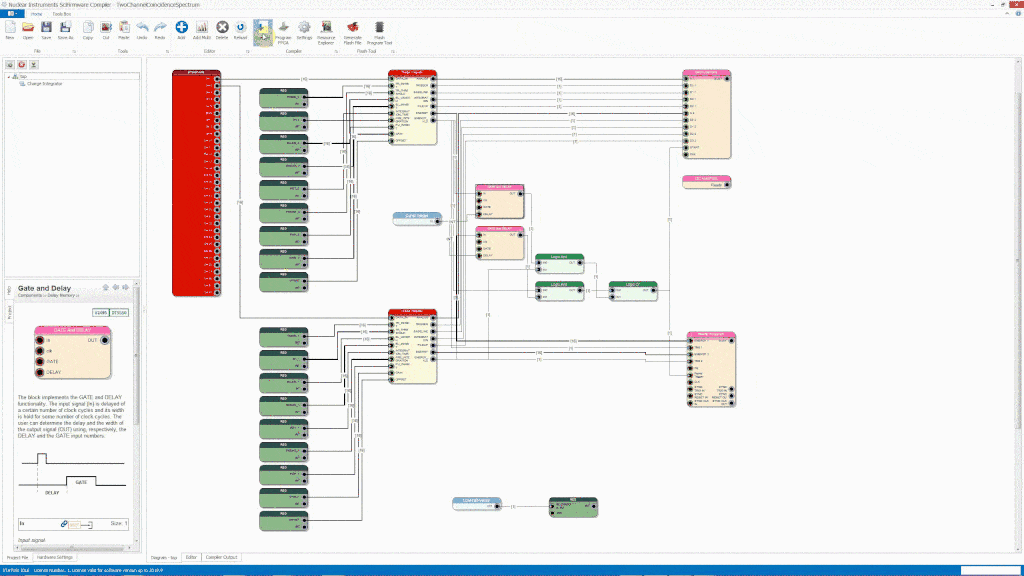Viewport: 1024px width, 576px height.
Task: Launch the Flash Program Tool
Action: click(379, 32)
